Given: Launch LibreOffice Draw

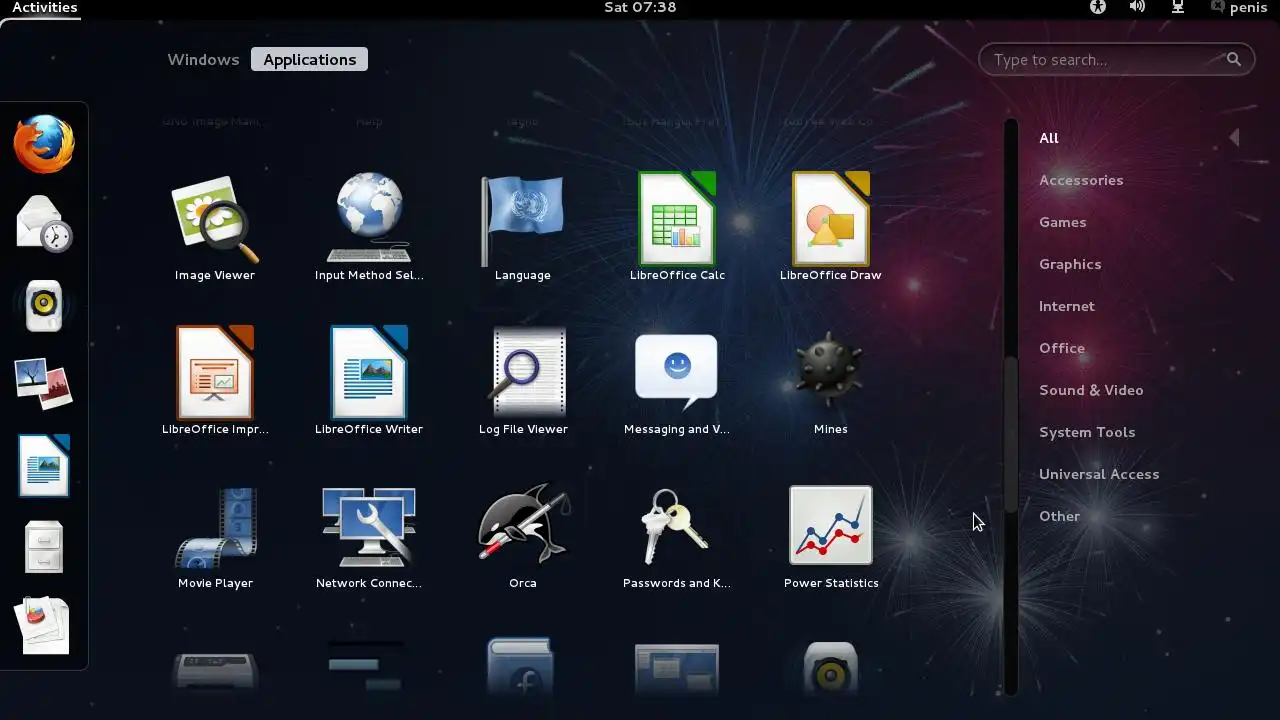Looking at the screenshot, I should tap(831, 228).
